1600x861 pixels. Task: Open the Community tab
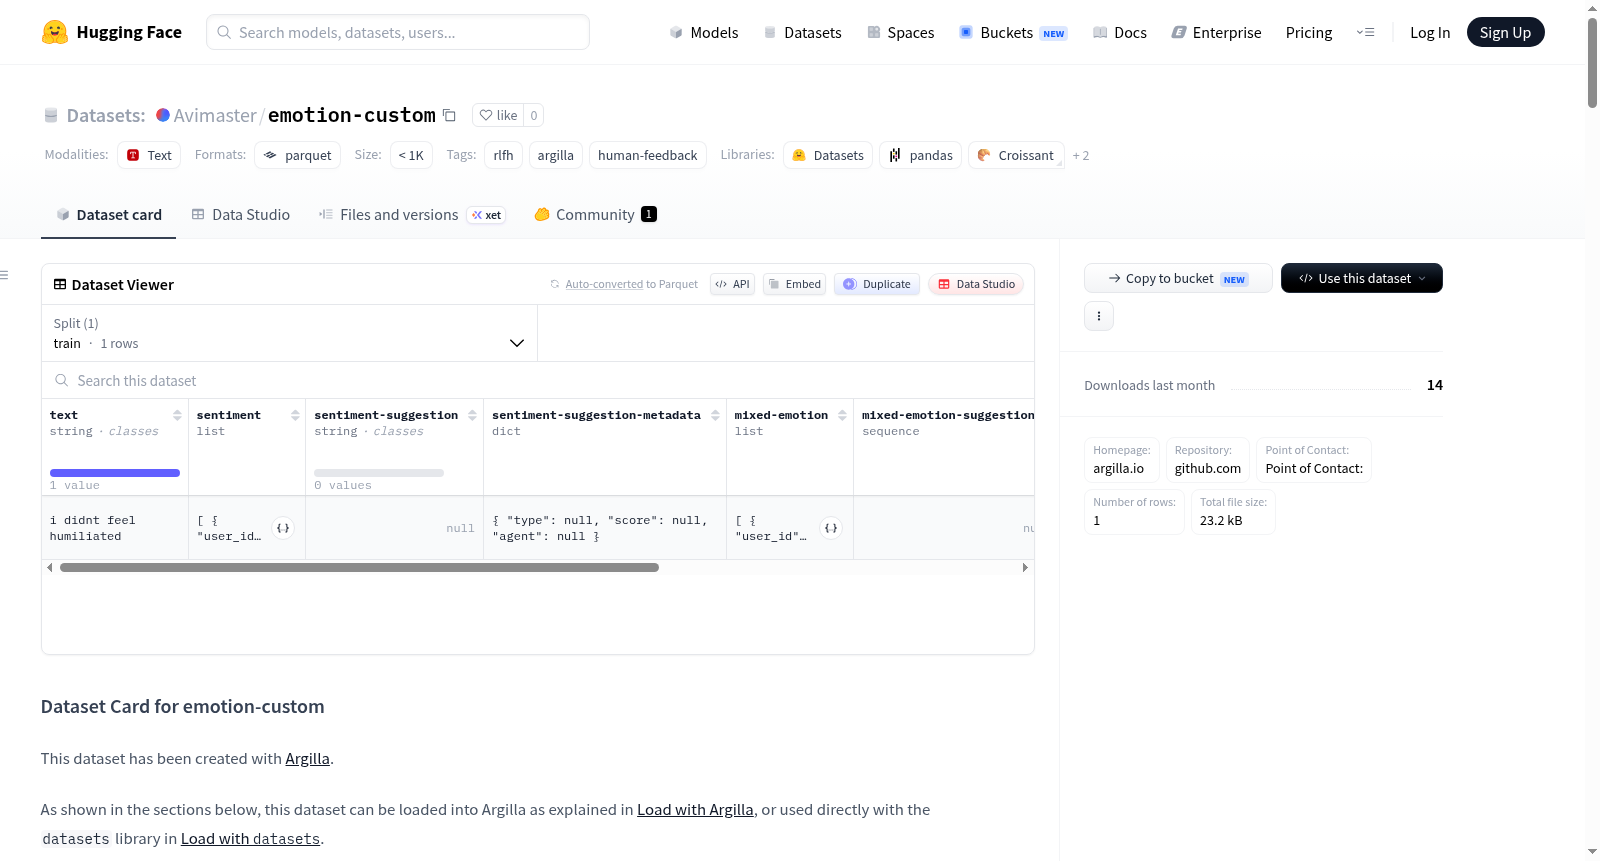click(x=595, y=215)
